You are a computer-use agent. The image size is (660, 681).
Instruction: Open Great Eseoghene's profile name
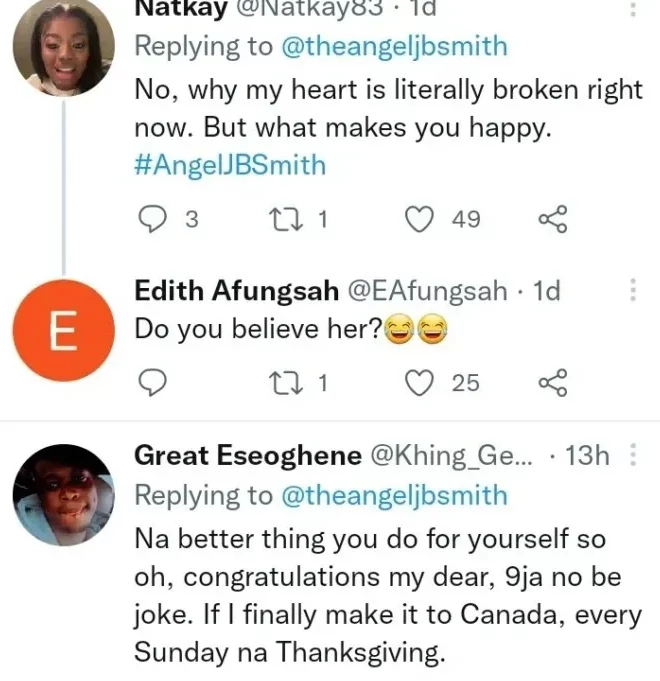point(247,456)
